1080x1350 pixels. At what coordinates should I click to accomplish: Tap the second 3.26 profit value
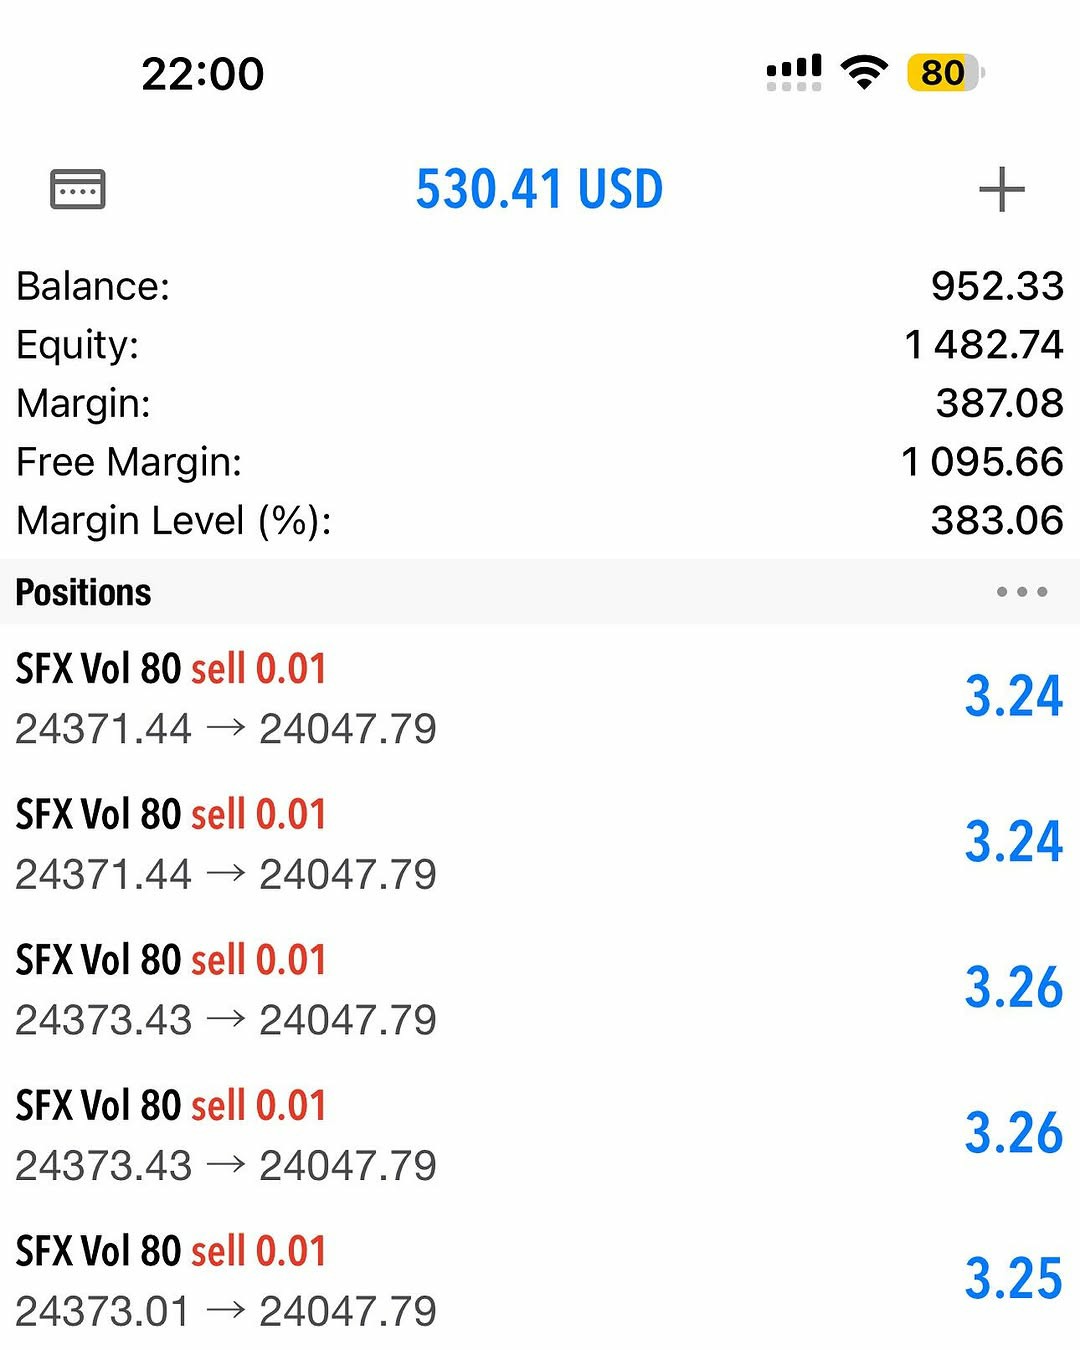pyautogui.click(x=1013, y=1134)
